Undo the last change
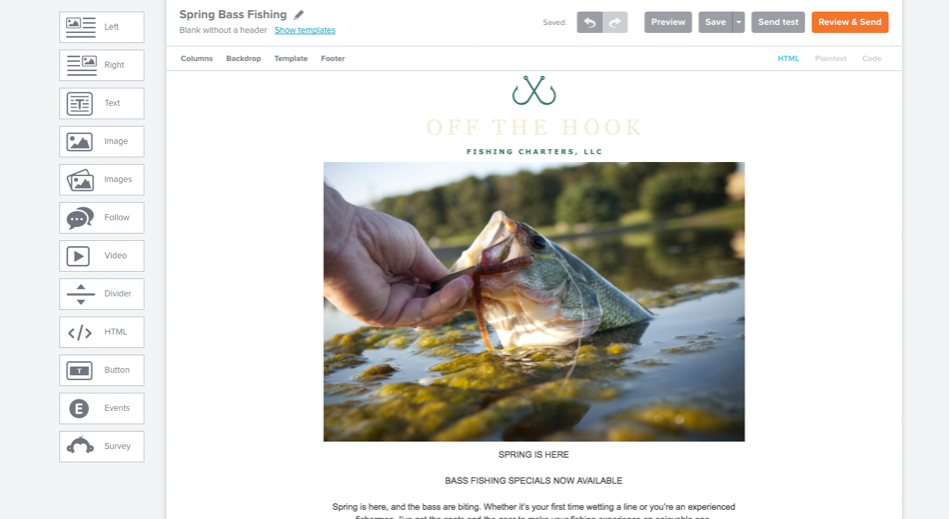The image size is (949, 519). [x=589, y=22]
